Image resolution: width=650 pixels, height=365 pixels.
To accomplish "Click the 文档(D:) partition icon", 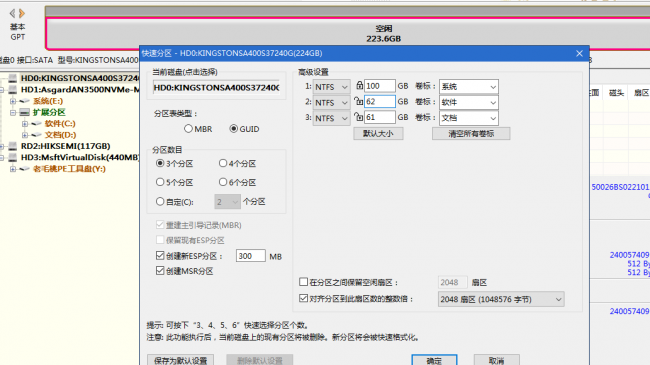I will click(x=36, y=134).
